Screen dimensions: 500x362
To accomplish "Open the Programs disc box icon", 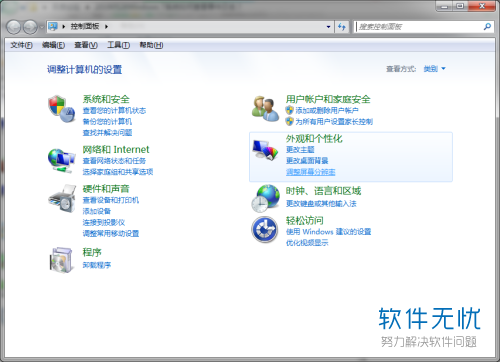I will [x=61, y=260].
